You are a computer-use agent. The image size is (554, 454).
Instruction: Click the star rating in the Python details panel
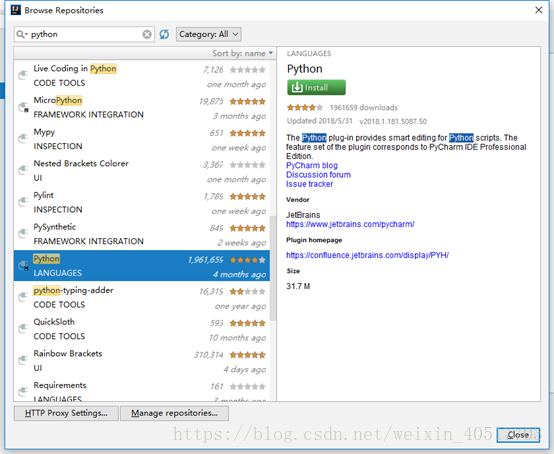pos(305,107)
